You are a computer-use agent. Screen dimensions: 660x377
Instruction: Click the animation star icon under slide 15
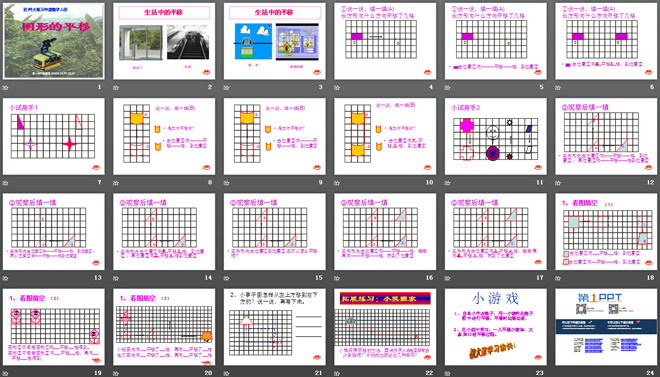226,278
